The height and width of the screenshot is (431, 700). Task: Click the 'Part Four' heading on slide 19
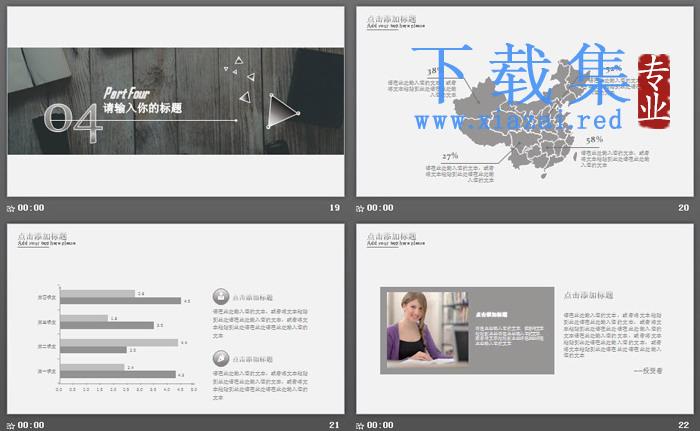[x=127, y=93]
